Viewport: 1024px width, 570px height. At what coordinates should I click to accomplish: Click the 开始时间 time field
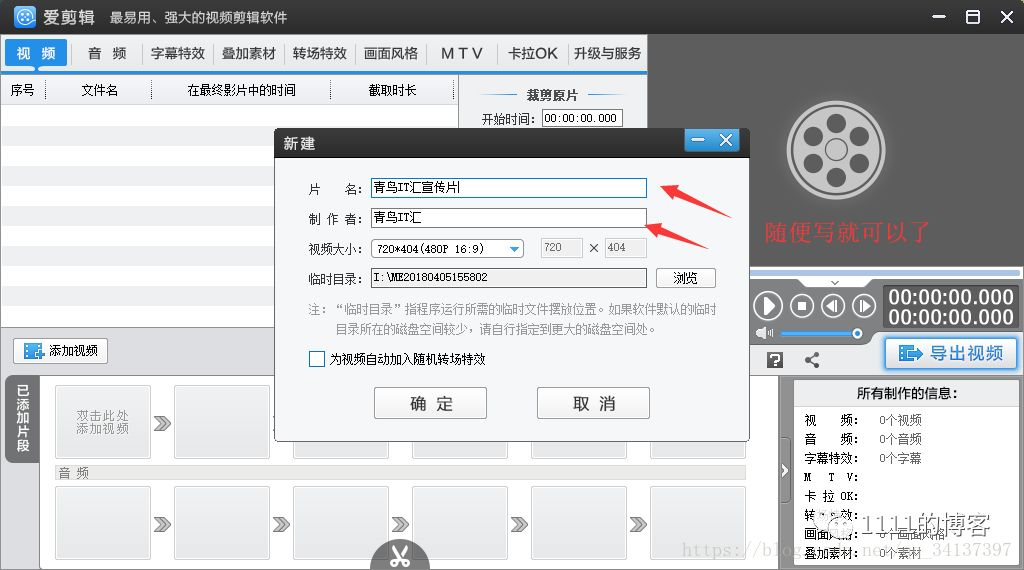(583, 118)
